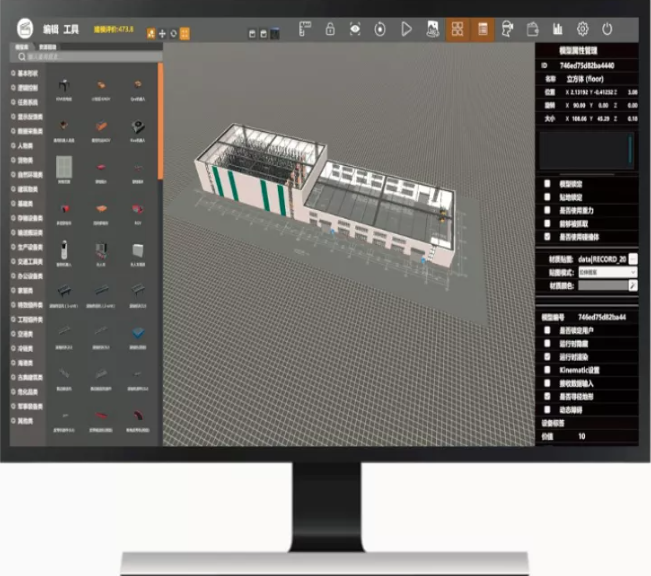Click the highlighted four-square grid icon
Viewport: 651px width, 576px height.
point(457,30)
